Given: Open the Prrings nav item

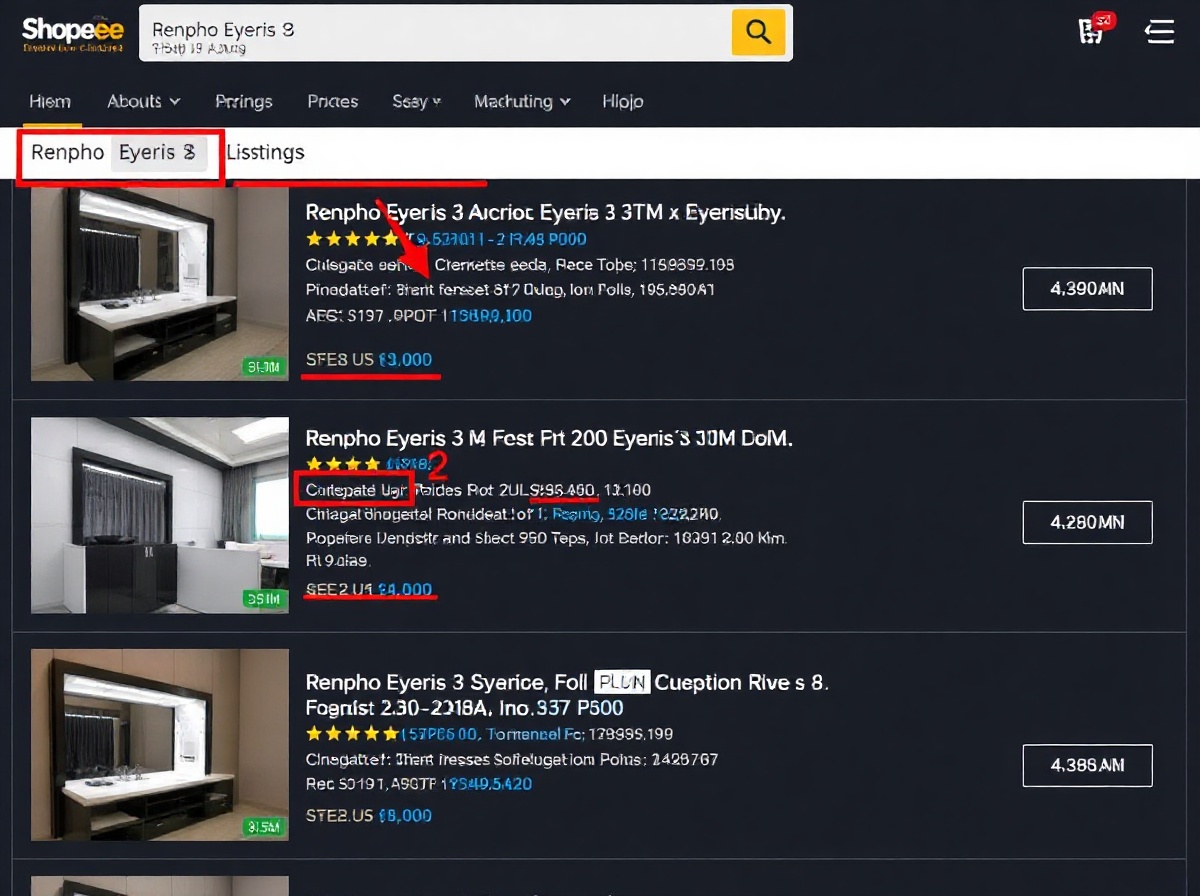Looking at the screenshot, I should (244, 101).
